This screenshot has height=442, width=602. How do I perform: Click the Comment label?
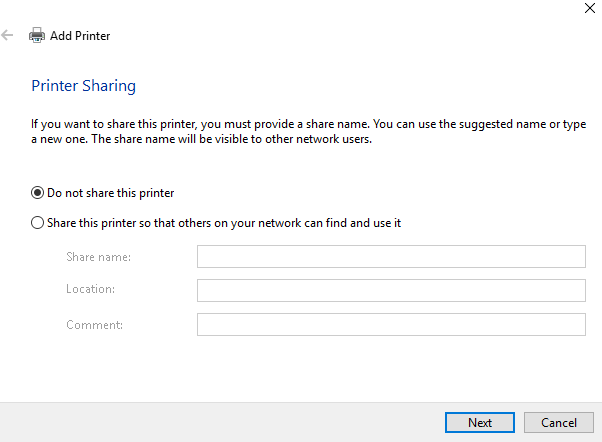[93, 324]
